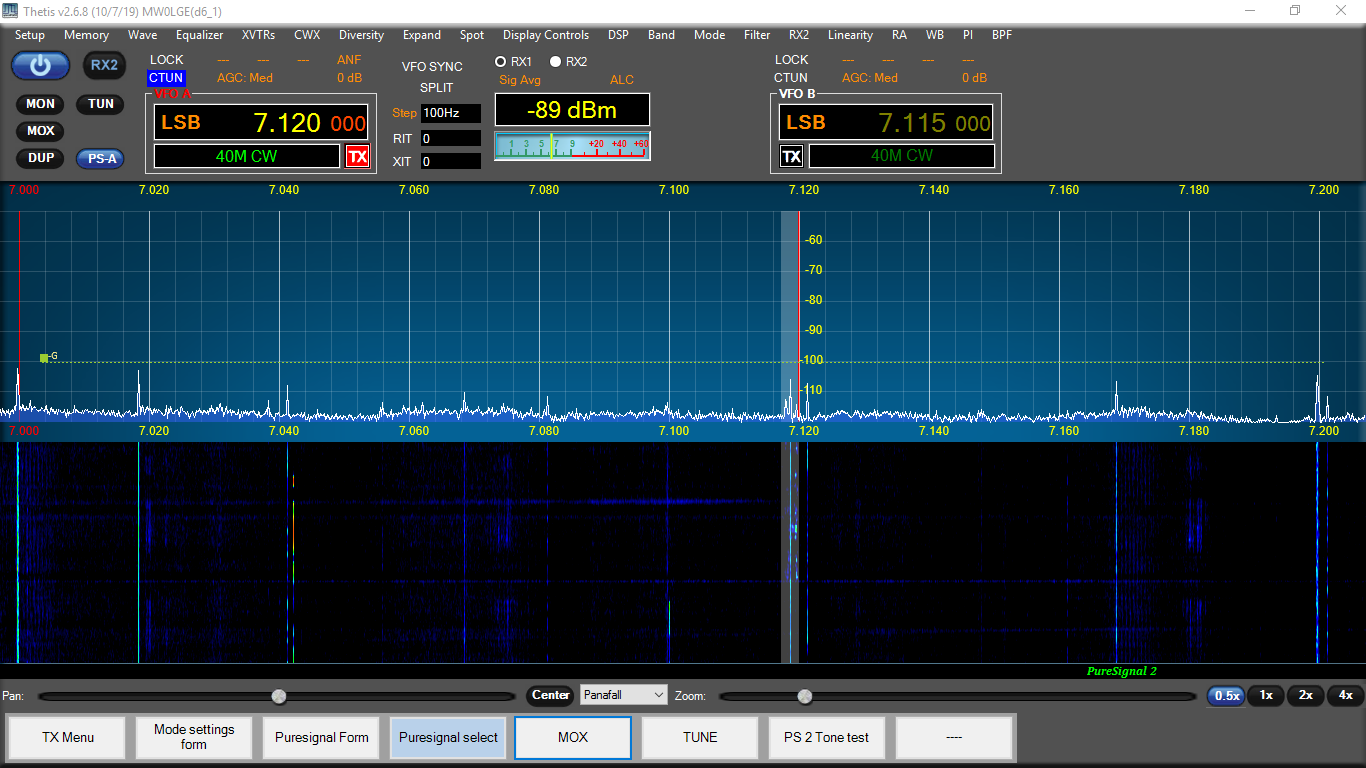1366x768 pixels.
Task: Click AGC: Med label for VFO B
Action: click(870, 78)
